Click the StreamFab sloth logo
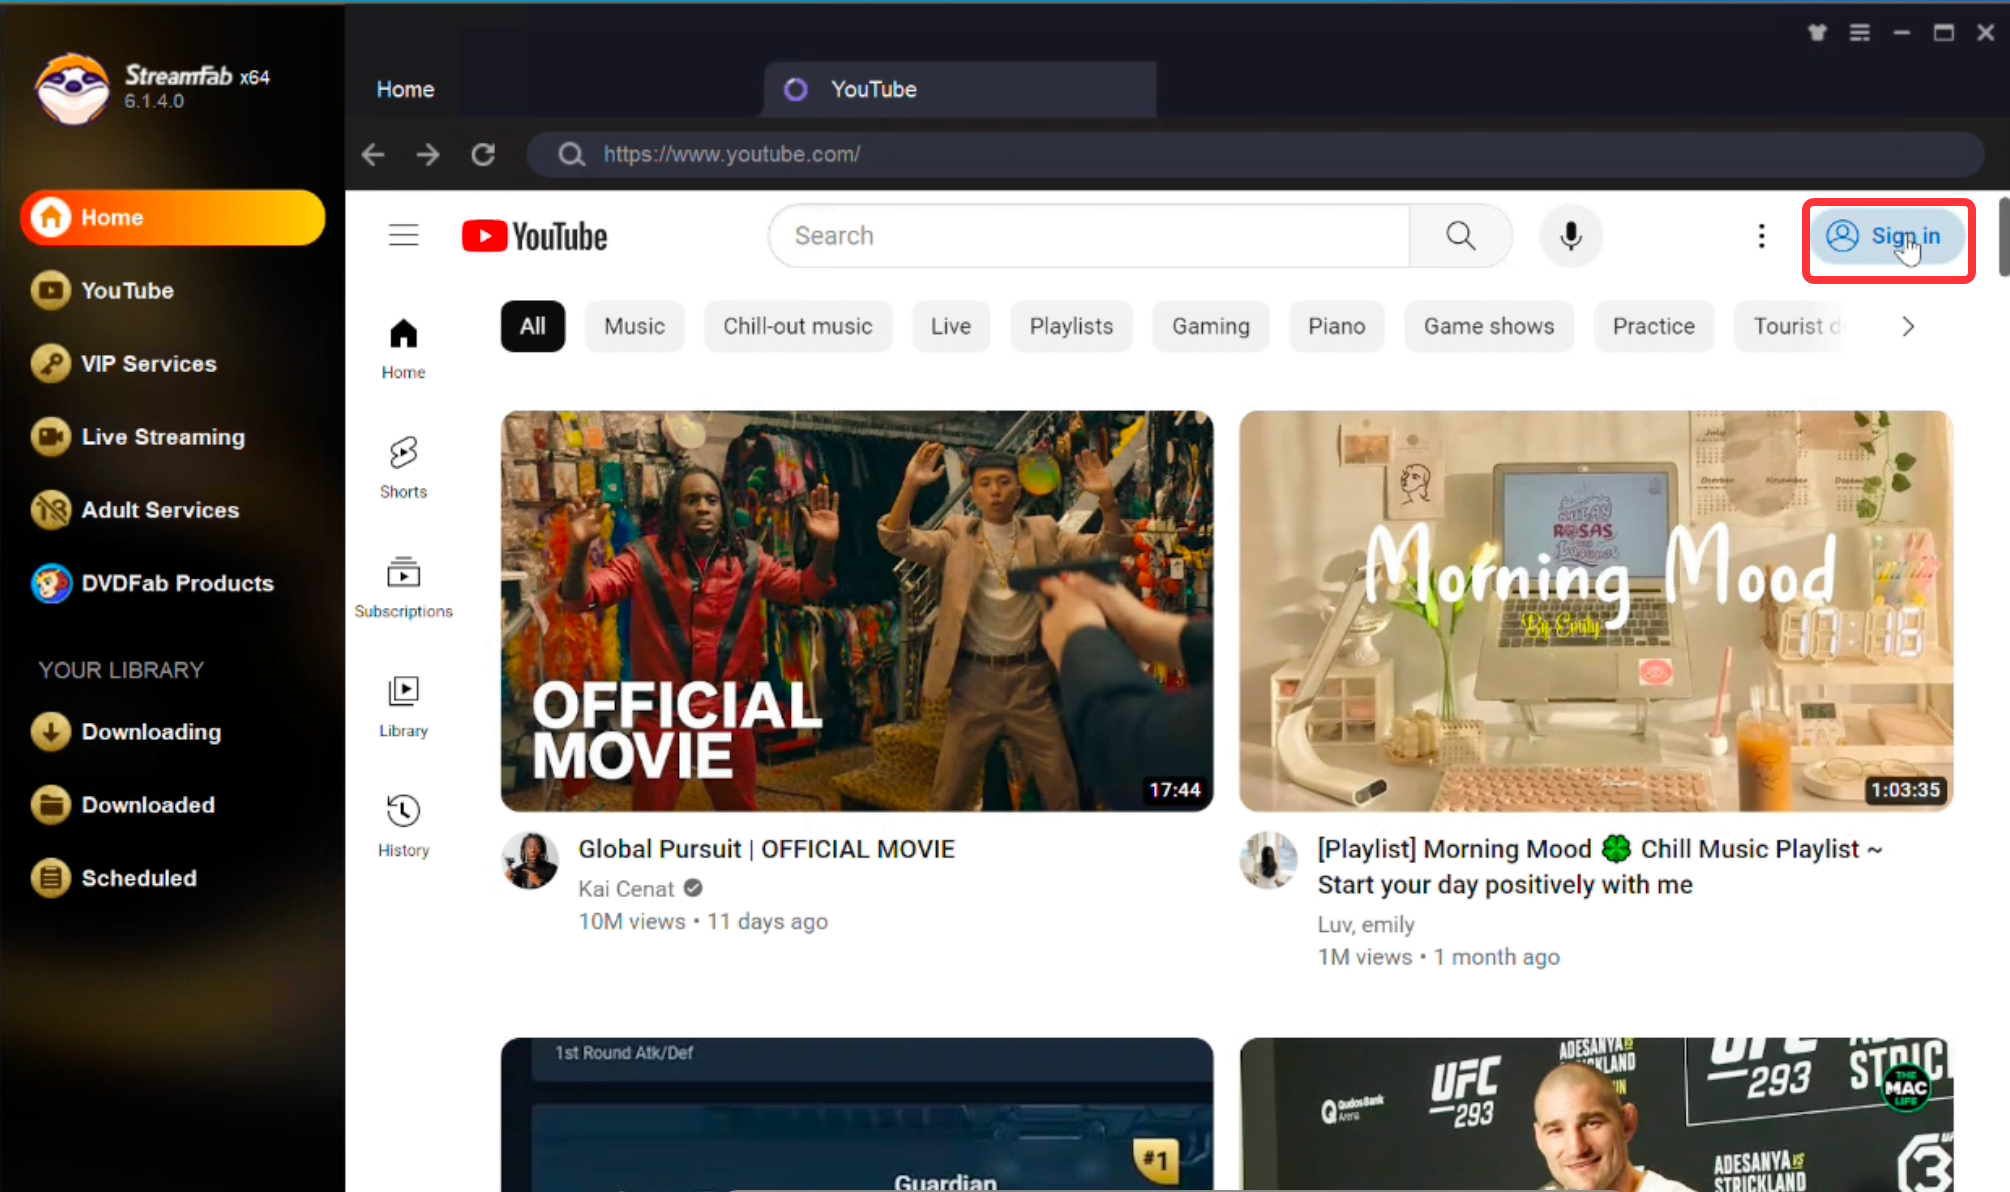The image size is (2010, 1192). [72, 89]
